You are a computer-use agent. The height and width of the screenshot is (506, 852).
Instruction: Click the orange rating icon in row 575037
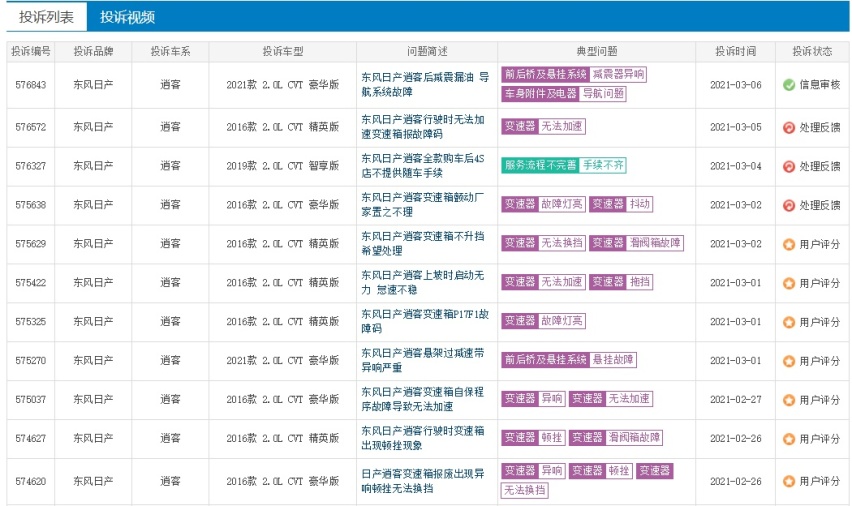[x=789, y=400]
